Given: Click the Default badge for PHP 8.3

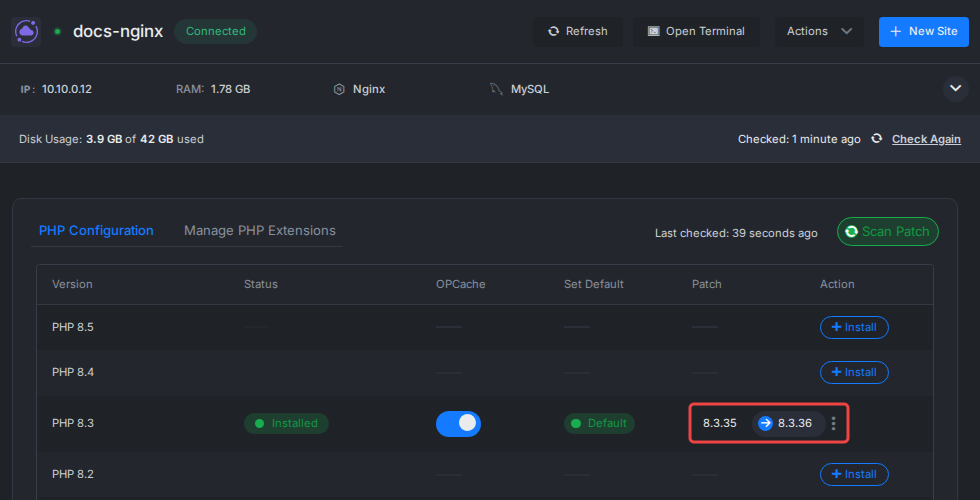Looking at the screenshot, I should pos(599,423).
